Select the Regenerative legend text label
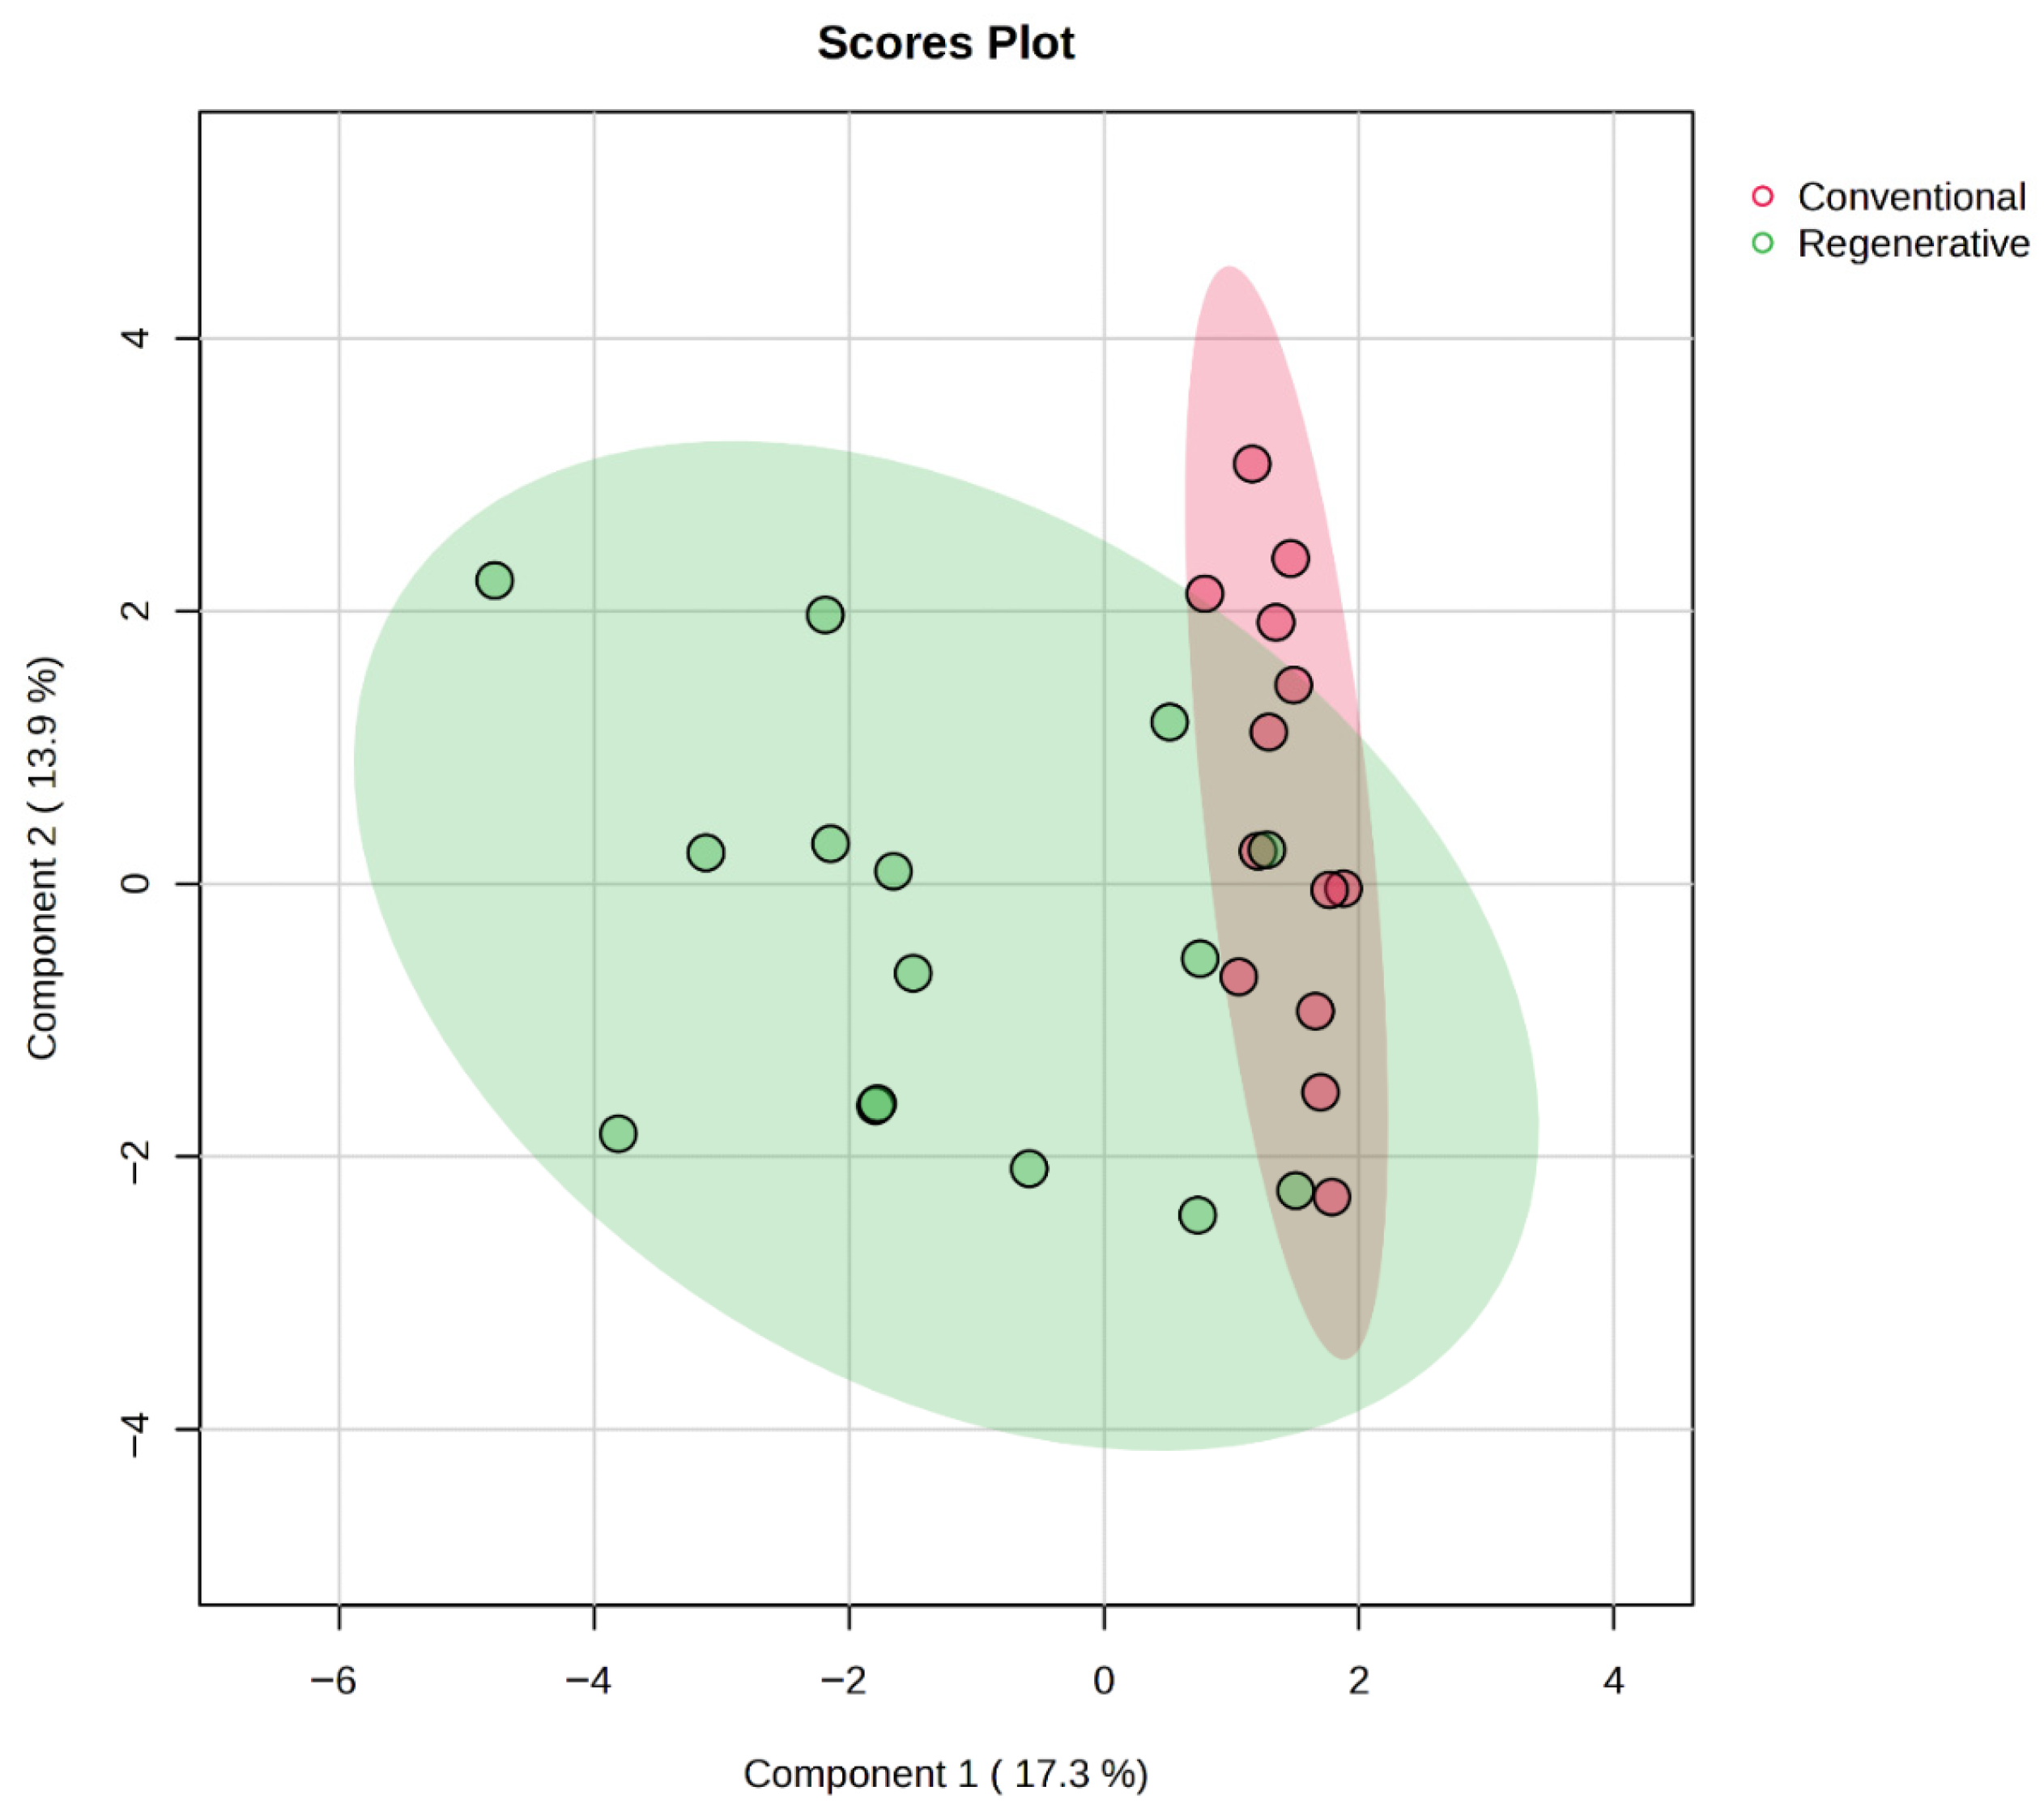Image resolution: width=2044 pixels, height=1816 pixels. (x=1914, y=243)
